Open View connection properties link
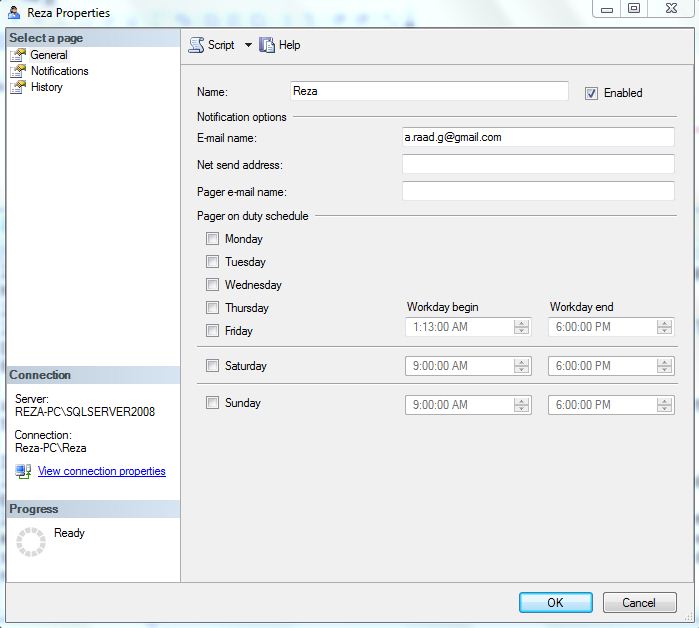699x628 pixels. coord(101,471)
